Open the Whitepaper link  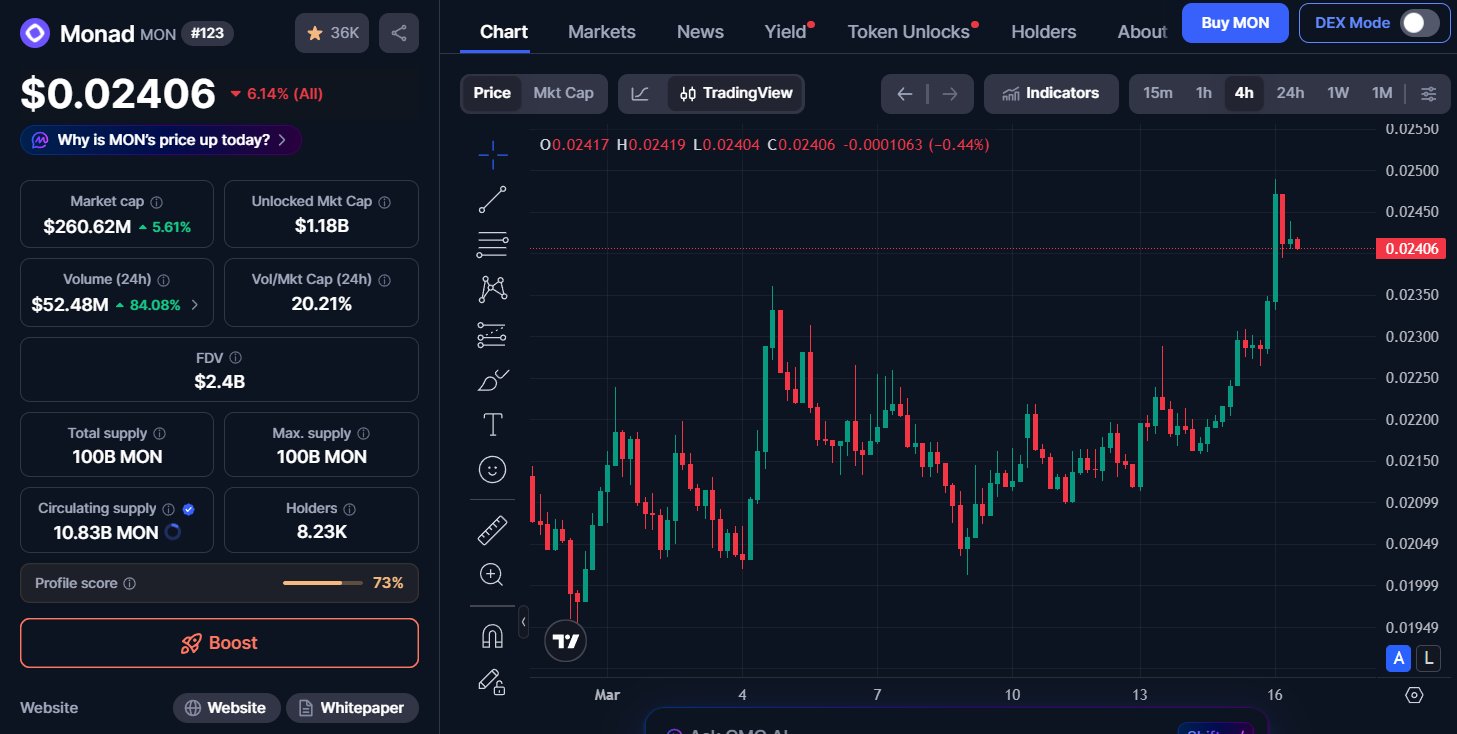pyautogui.click(x=352, y=708)
